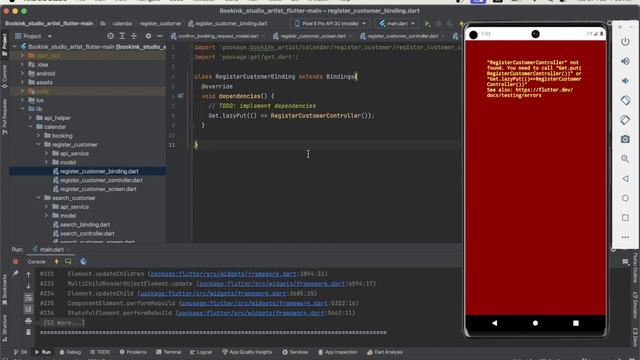
Task: Open Terminal tool window
Action: click(168, 352)
